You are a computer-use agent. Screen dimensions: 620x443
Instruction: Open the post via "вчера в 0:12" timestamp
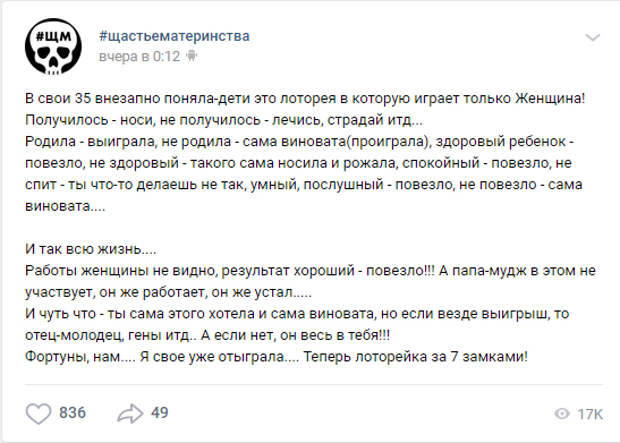tap(139, 57)
